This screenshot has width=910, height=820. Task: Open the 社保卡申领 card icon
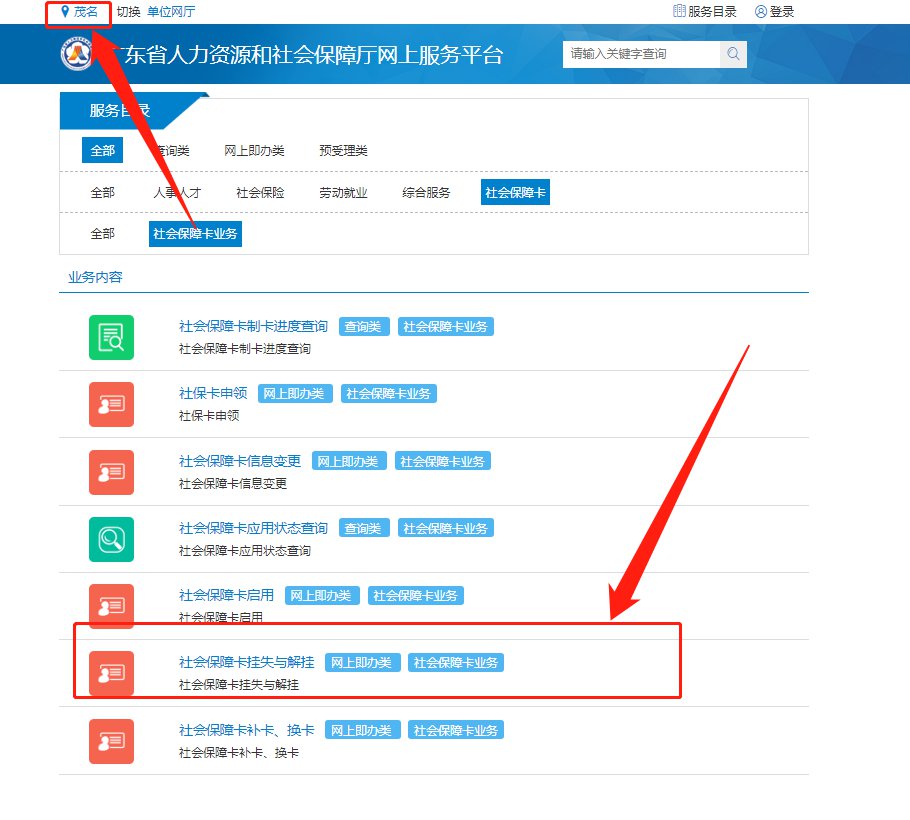point(111,404)
